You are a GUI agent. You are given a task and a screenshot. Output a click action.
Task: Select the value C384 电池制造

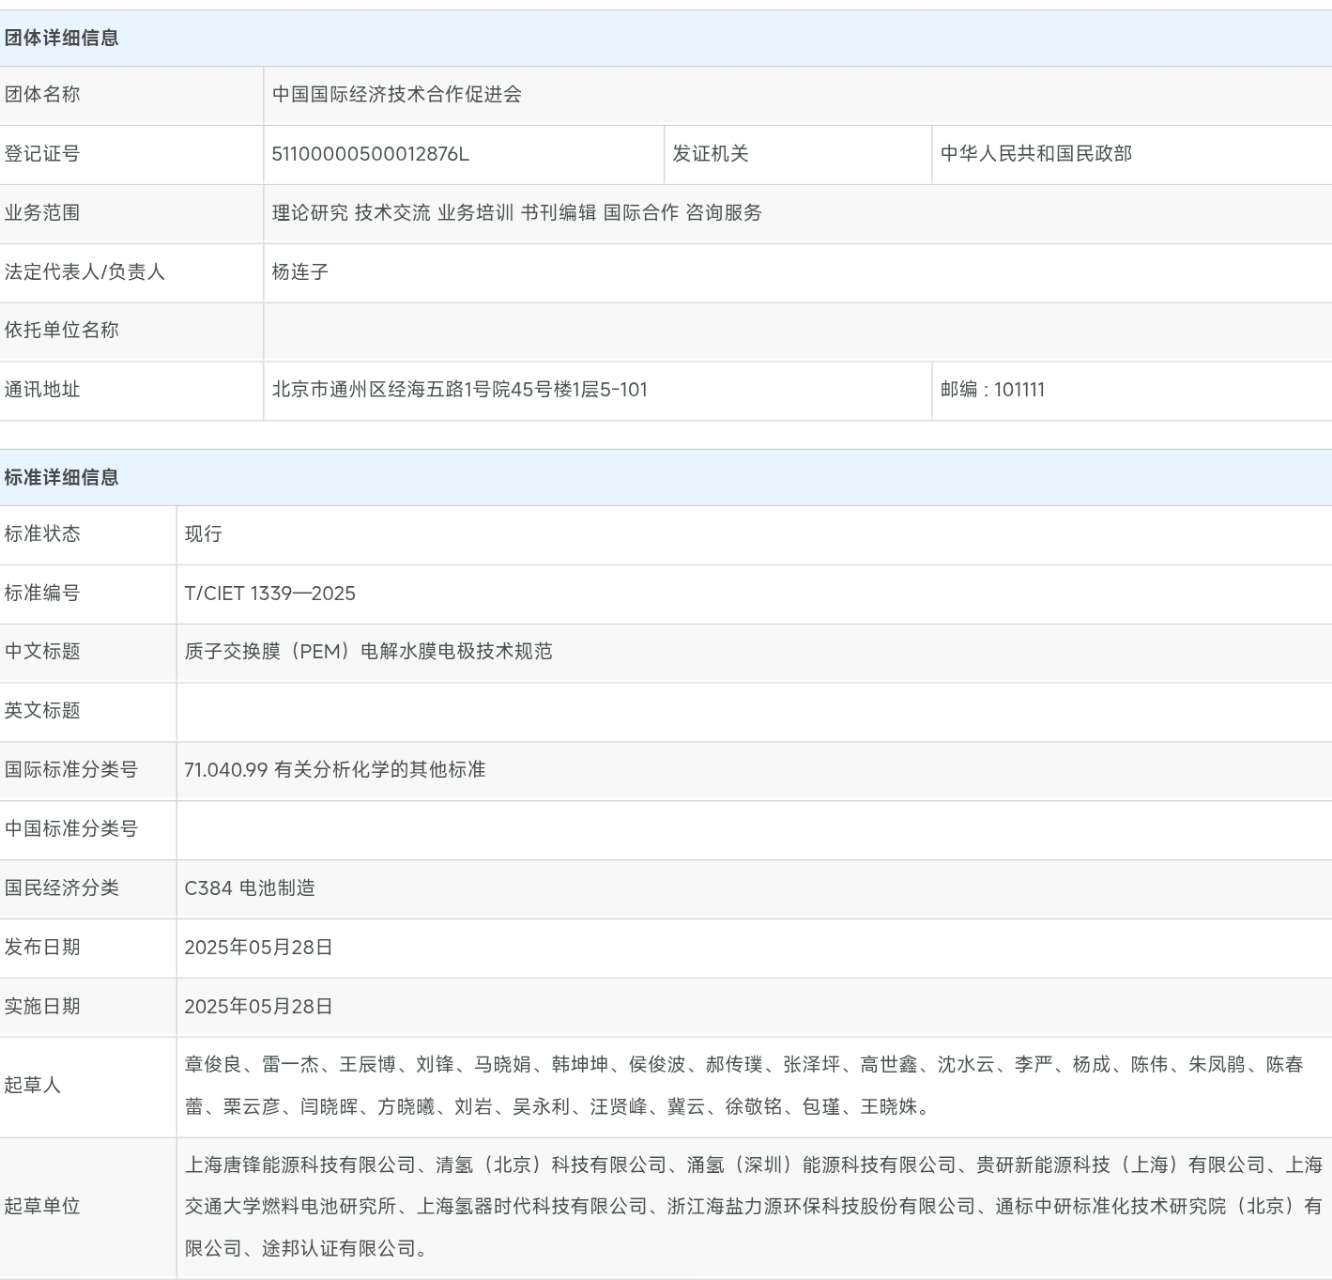250,887
